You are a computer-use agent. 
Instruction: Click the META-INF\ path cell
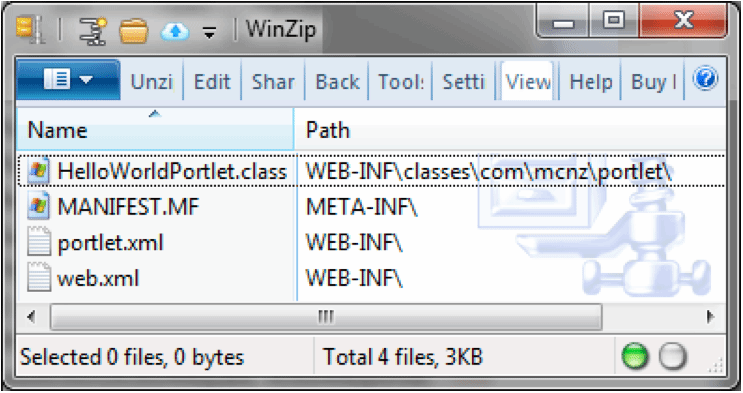(x=362, y=207)
